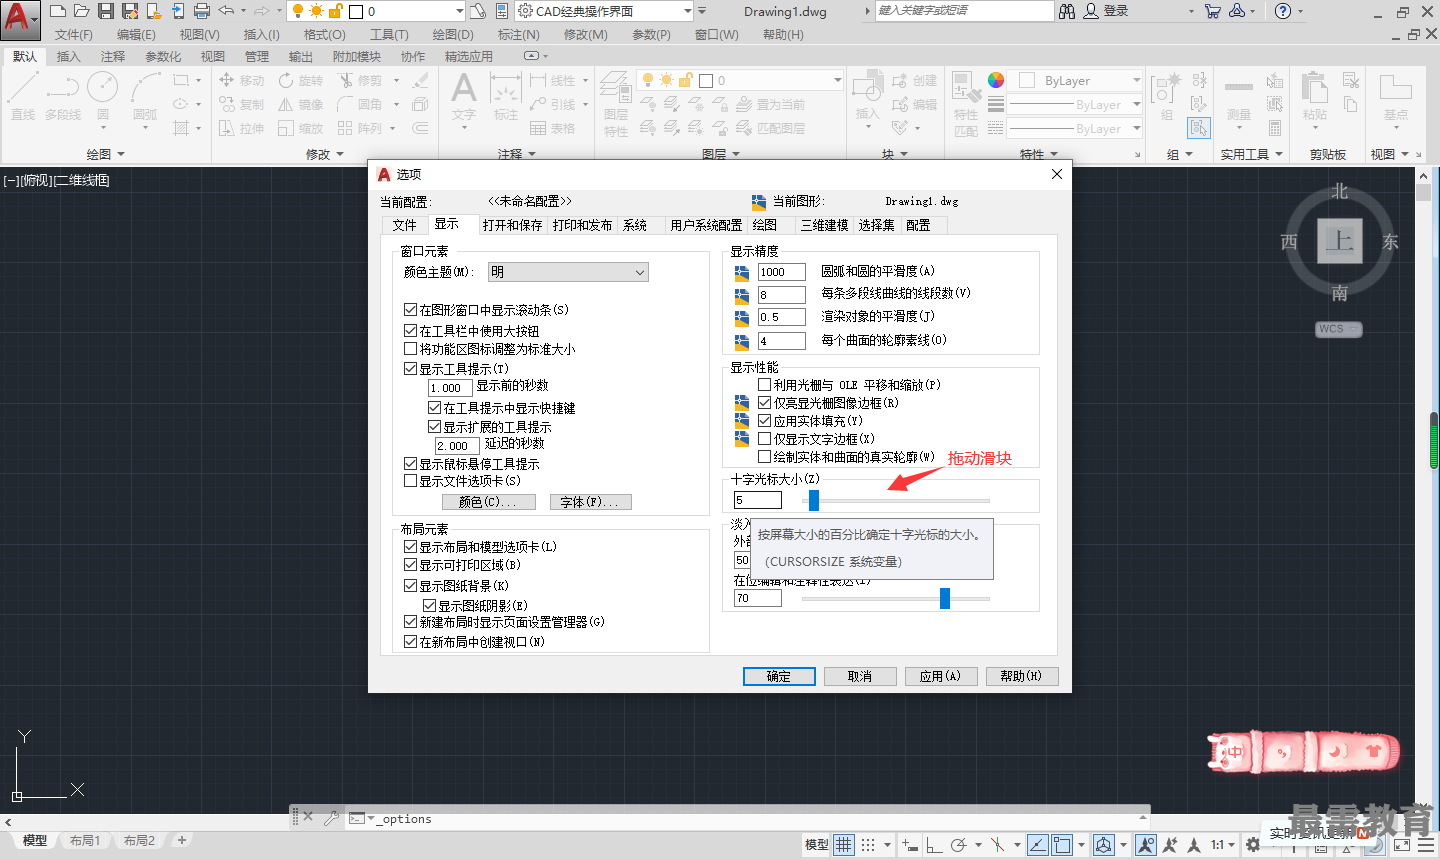
Task: Toggle 显示鼠标悬停工具提示 checkbox
Action: (x=410, y=464)
